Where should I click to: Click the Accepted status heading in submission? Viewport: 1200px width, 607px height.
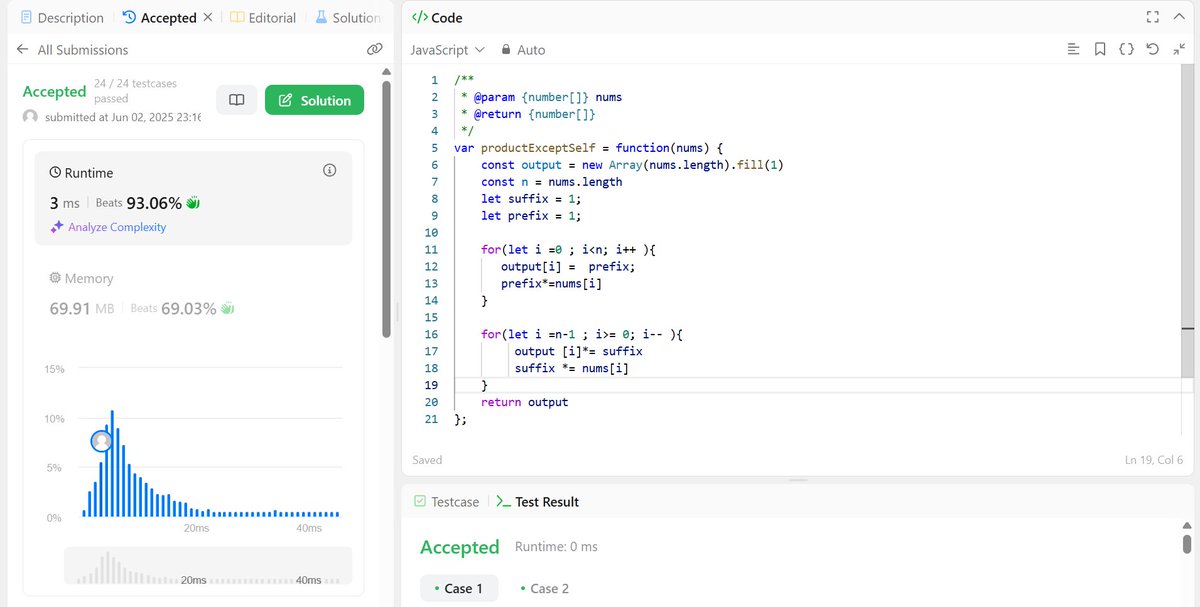[x=54, y=91]
